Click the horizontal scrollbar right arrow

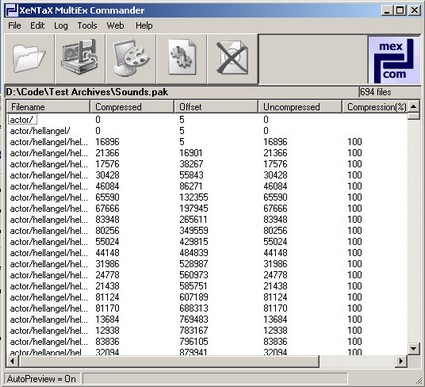pyautogui.click(x=401, y=361)
